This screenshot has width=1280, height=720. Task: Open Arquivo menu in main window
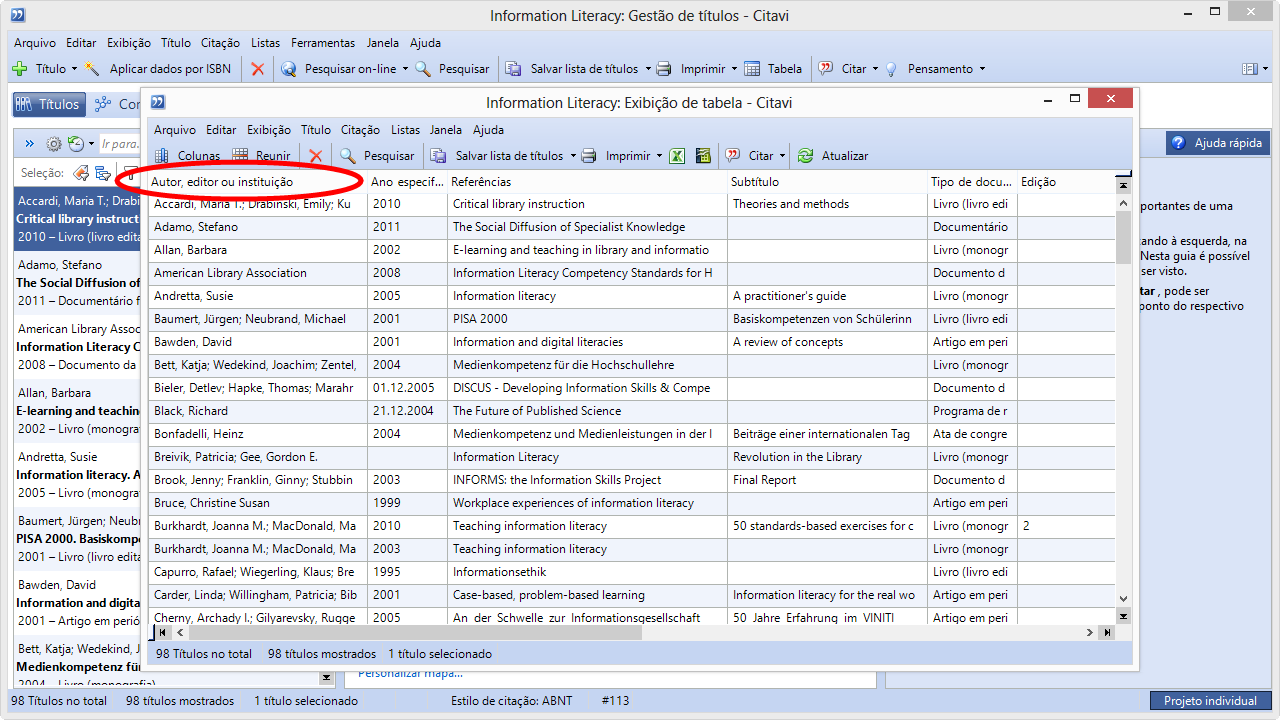point(35,43)
